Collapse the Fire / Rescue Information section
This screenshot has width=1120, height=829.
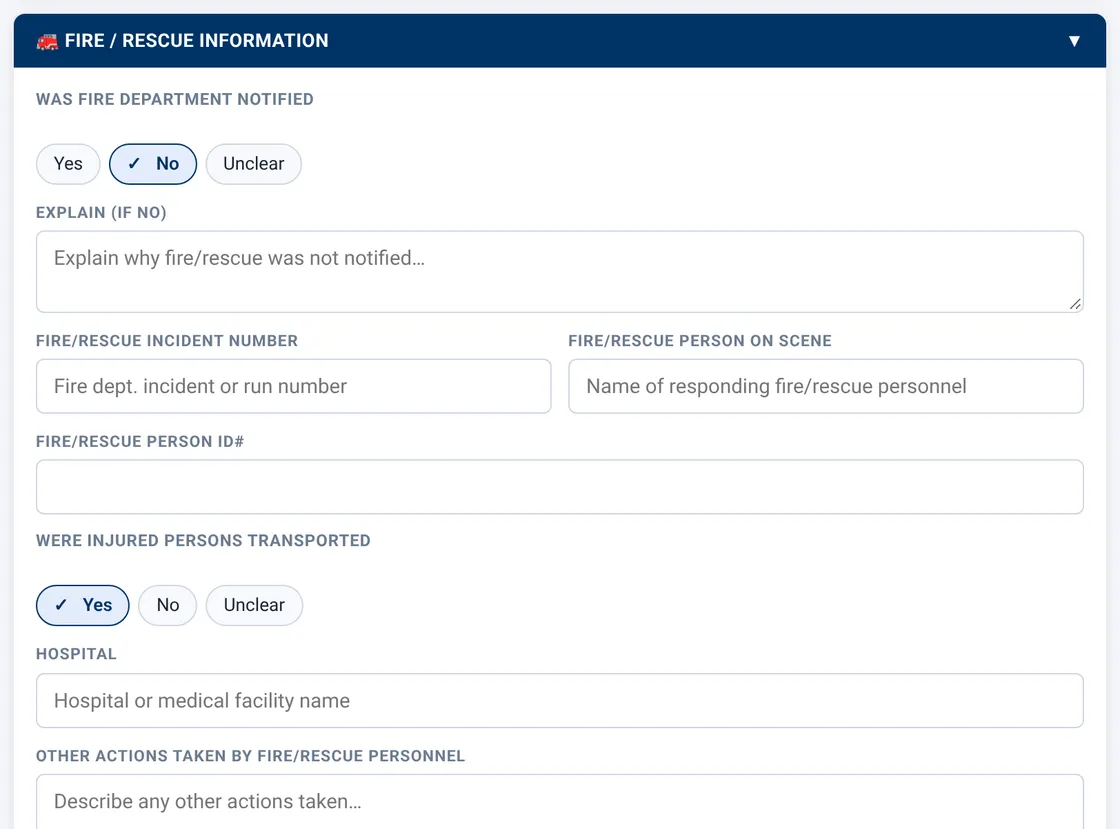tap(1074, 41)
